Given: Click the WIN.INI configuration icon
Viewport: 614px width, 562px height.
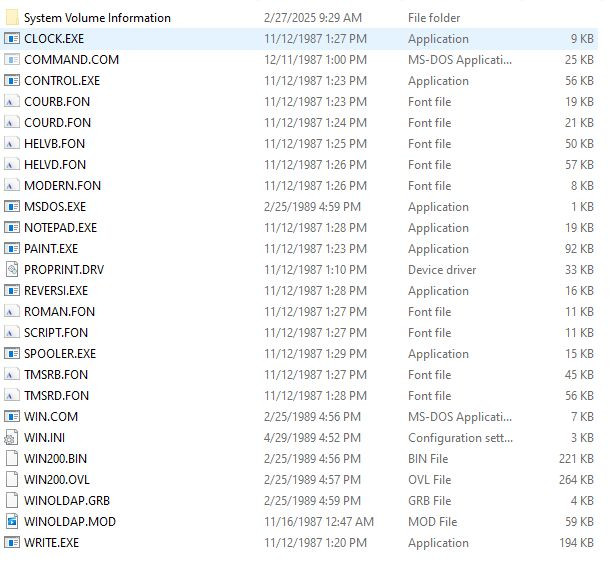Looking at the screenshot, I should pyautogui.click(x=11, y=437).
